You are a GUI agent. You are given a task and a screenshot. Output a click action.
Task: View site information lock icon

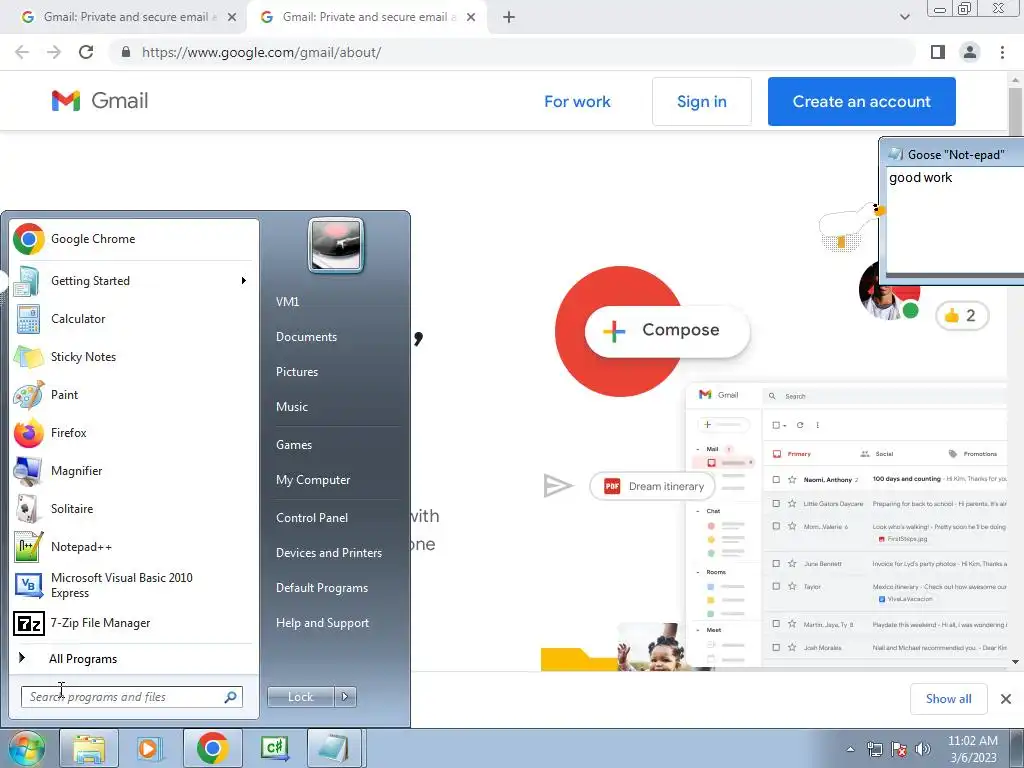(x=126, y=52)
